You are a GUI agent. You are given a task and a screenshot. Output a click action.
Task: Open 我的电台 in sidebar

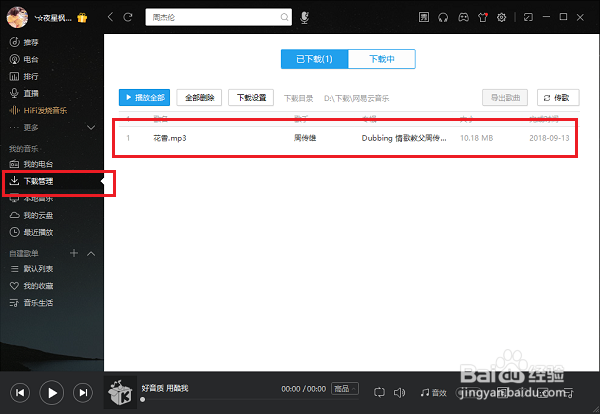coord(31,164)
